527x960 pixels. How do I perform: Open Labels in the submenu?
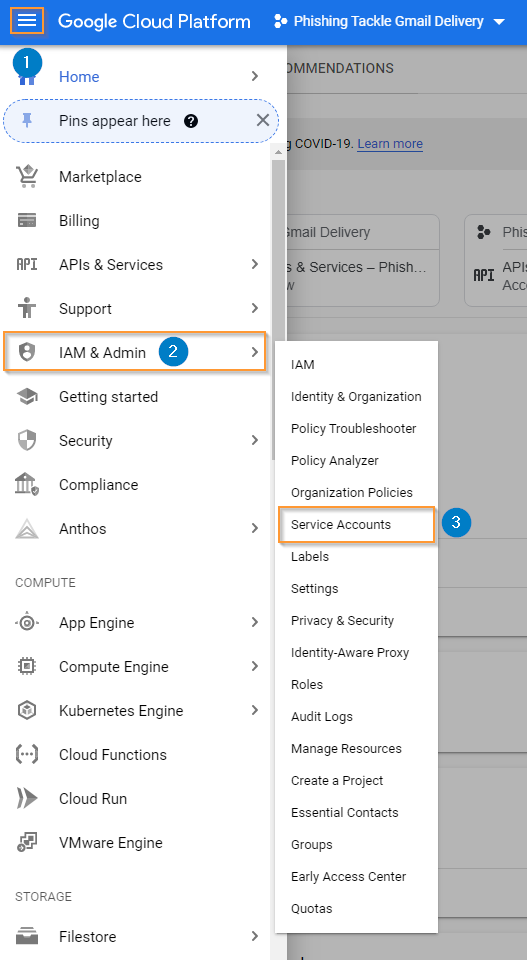356,557
